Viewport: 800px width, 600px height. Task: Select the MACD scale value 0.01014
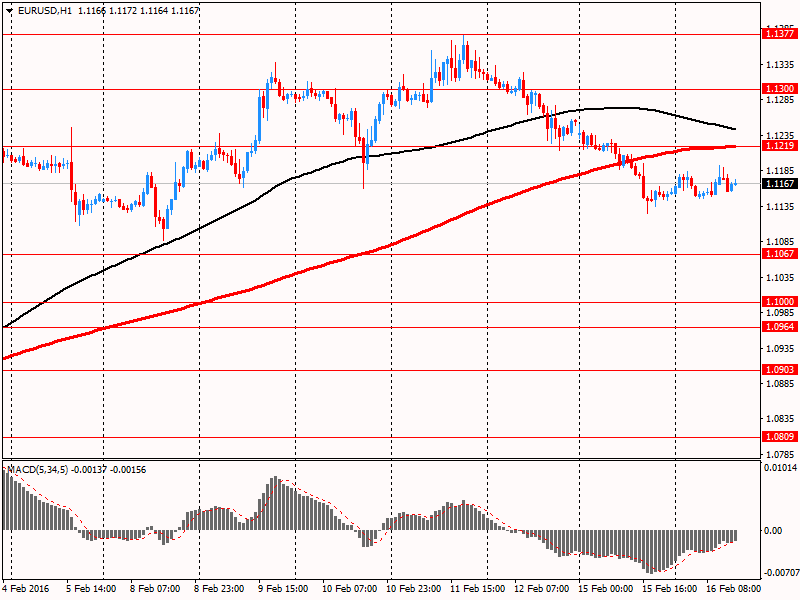tap(780, 467)
